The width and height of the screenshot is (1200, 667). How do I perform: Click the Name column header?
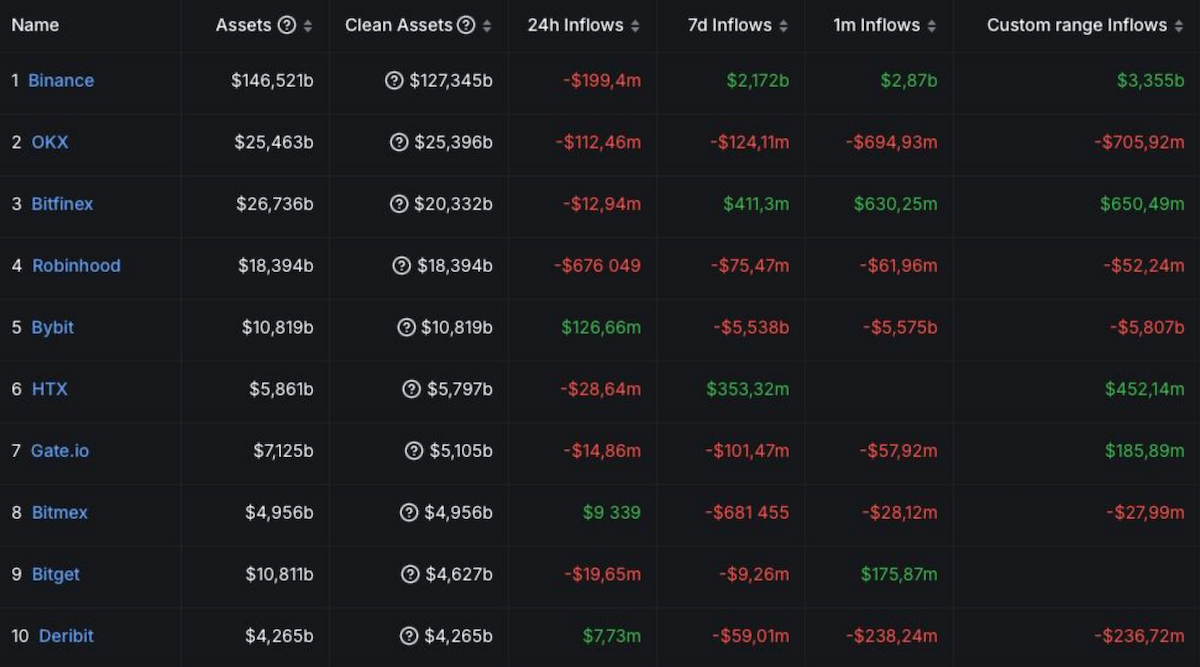point(35,25)
